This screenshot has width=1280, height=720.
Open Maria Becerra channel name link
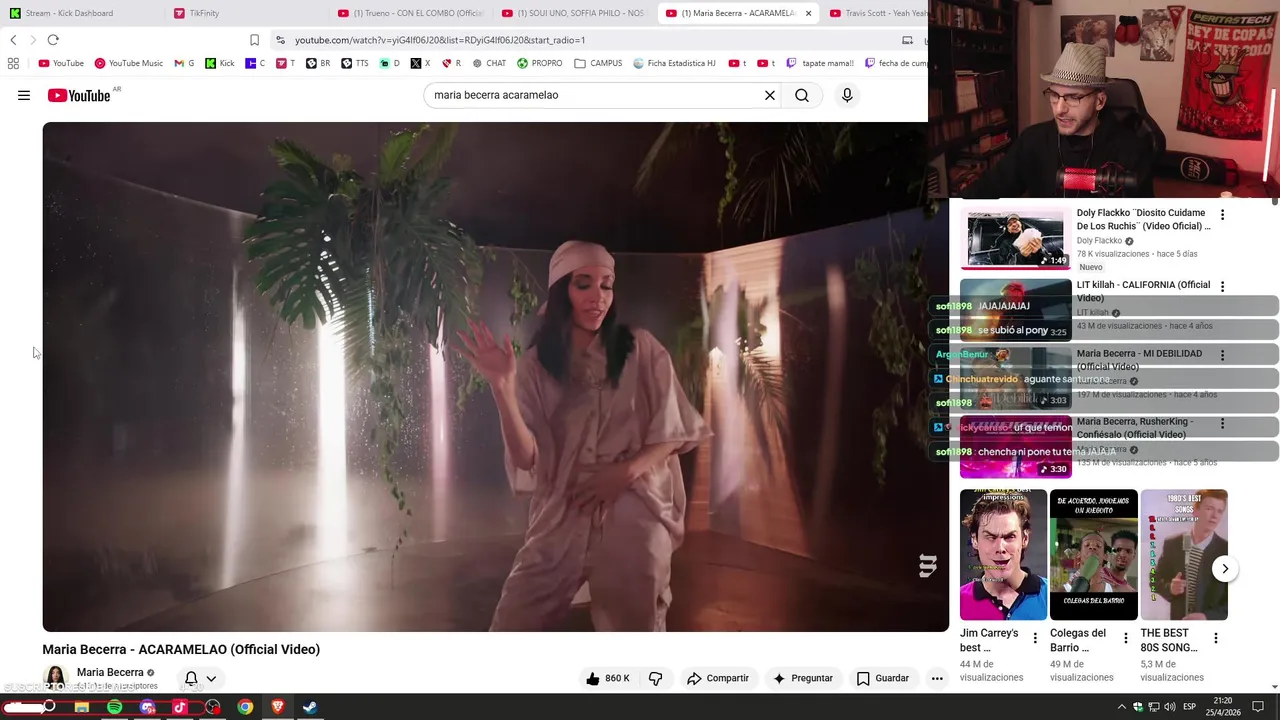click(x=110, y=672)
